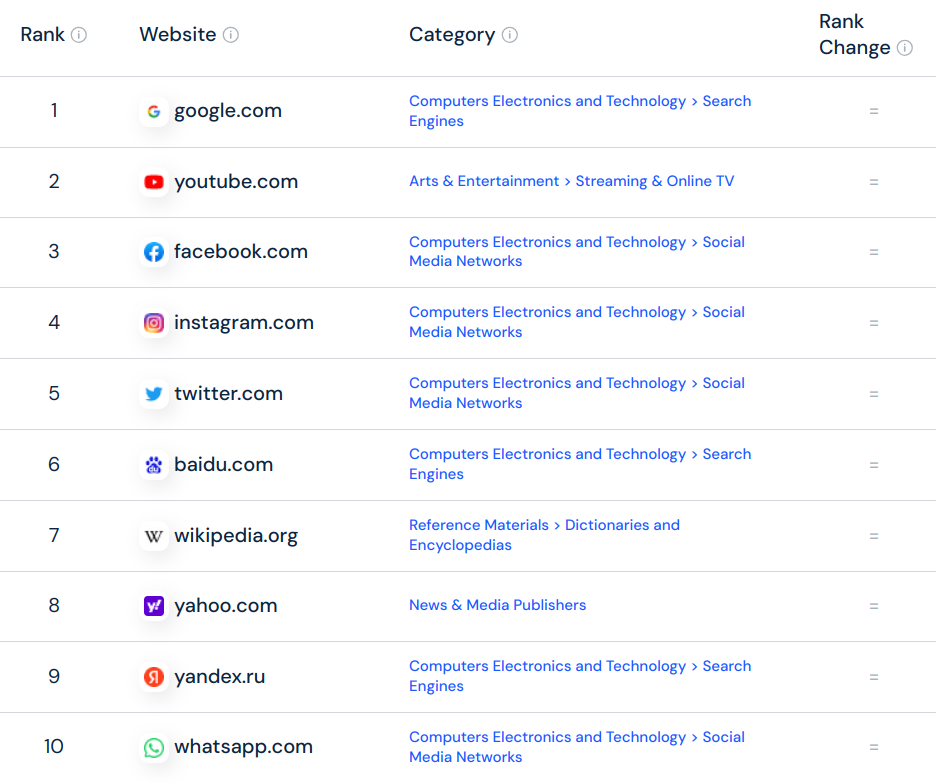Open google.com website entry
The image size is (936, 783).
pyautogui.click(x=227, y=111)
